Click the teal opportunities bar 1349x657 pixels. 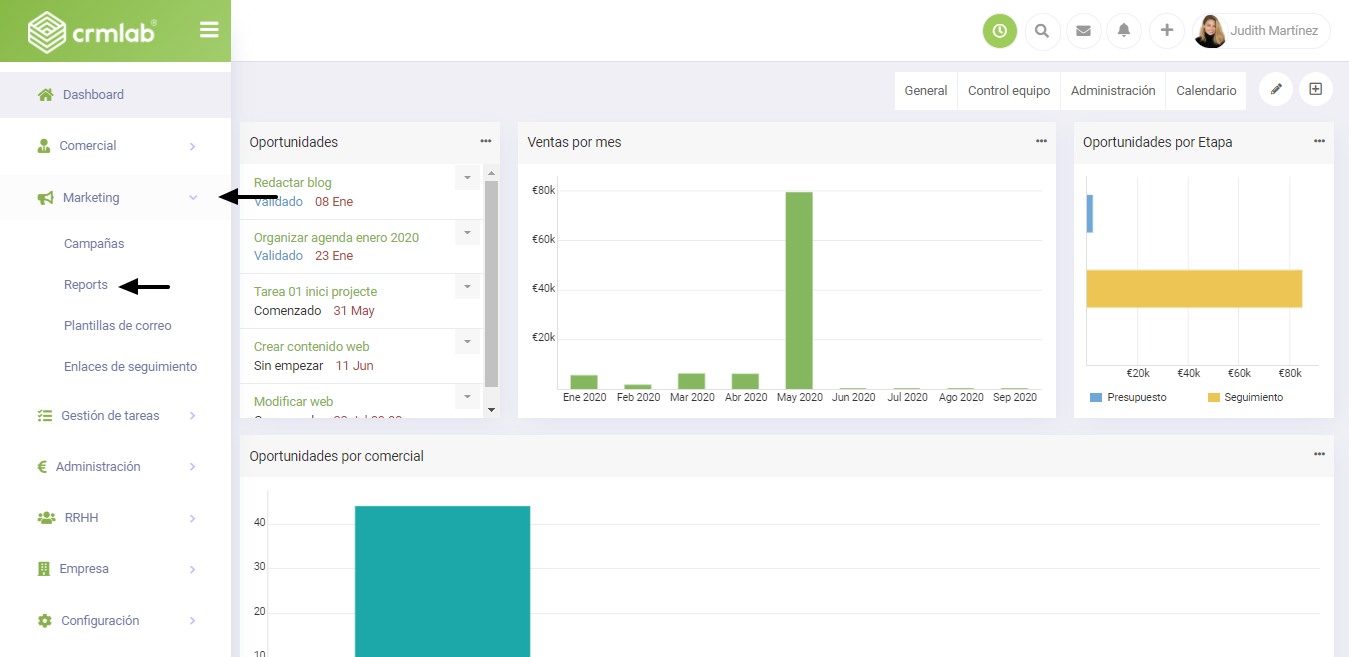(442, 581)
